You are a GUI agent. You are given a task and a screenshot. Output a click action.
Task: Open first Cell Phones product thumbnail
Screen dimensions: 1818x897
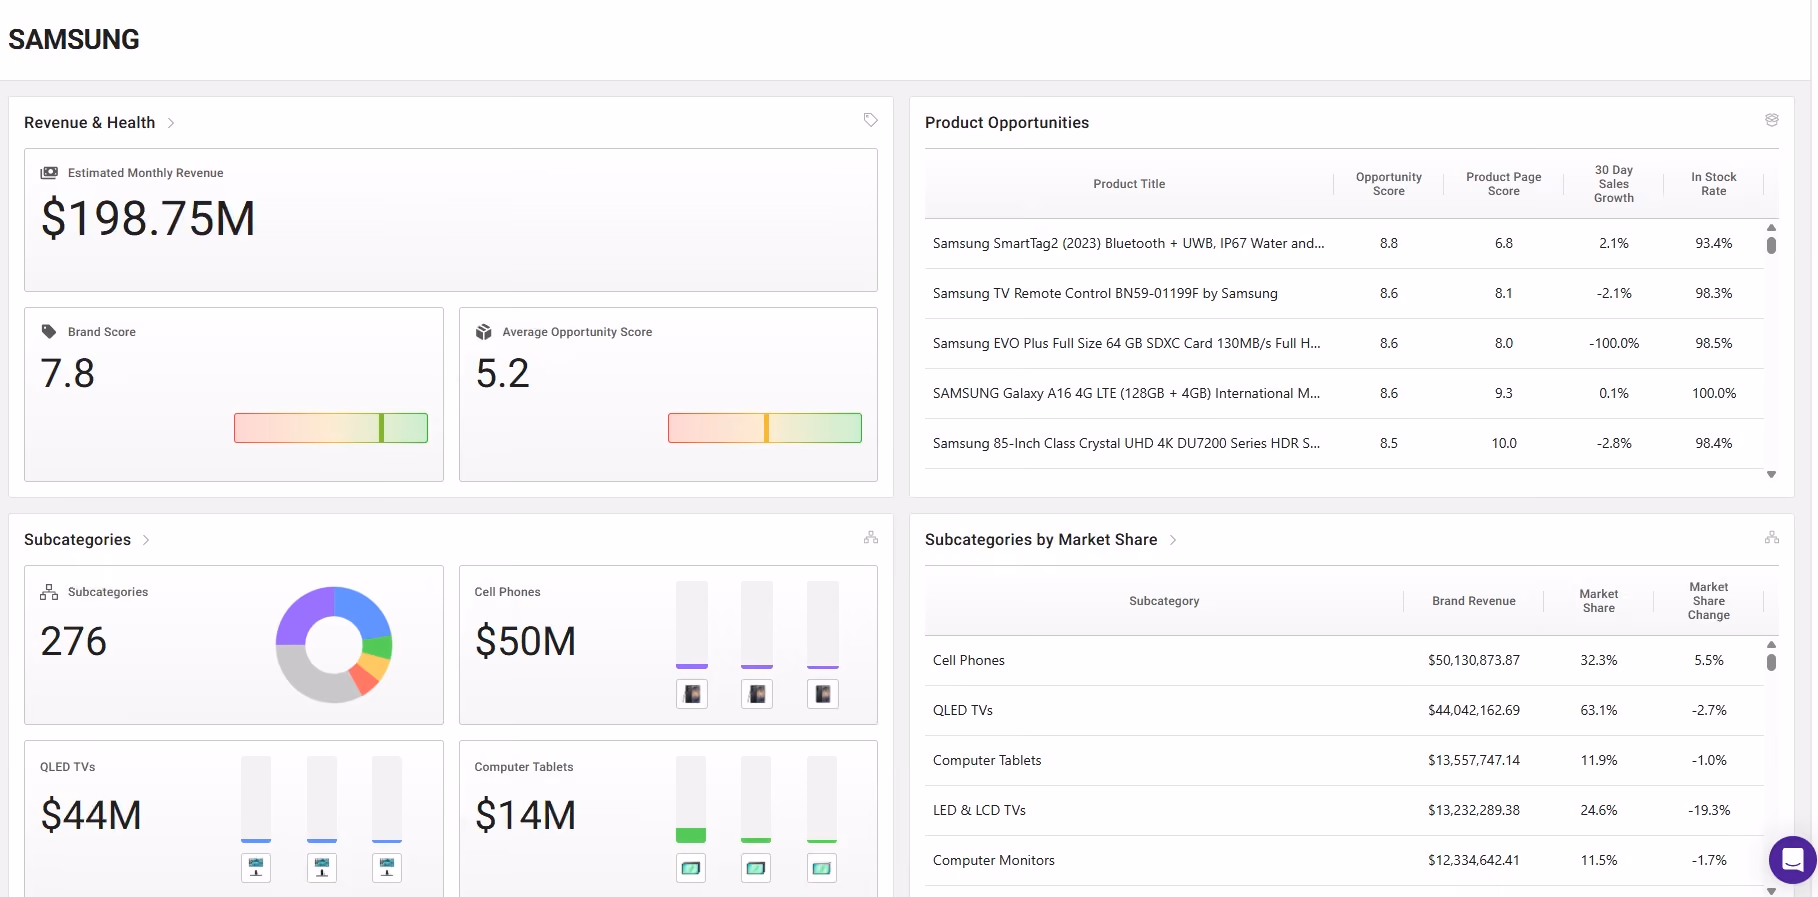pos(692,694)
